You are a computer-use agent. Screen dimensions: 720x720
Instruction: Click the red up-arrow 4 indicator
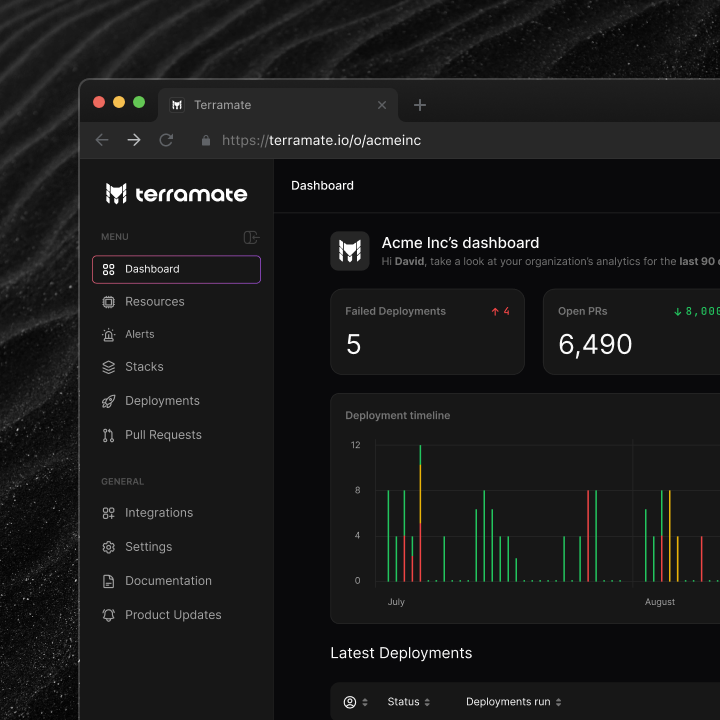pyautogui.click(x=501, y=311)
